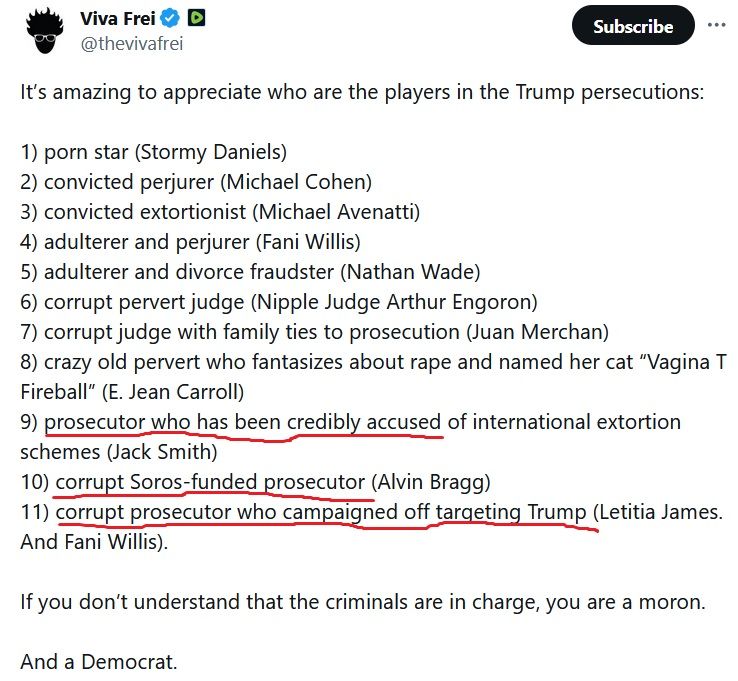Click the underlined "corrupt Soros-funded prosecutor" text

[211, 482]
